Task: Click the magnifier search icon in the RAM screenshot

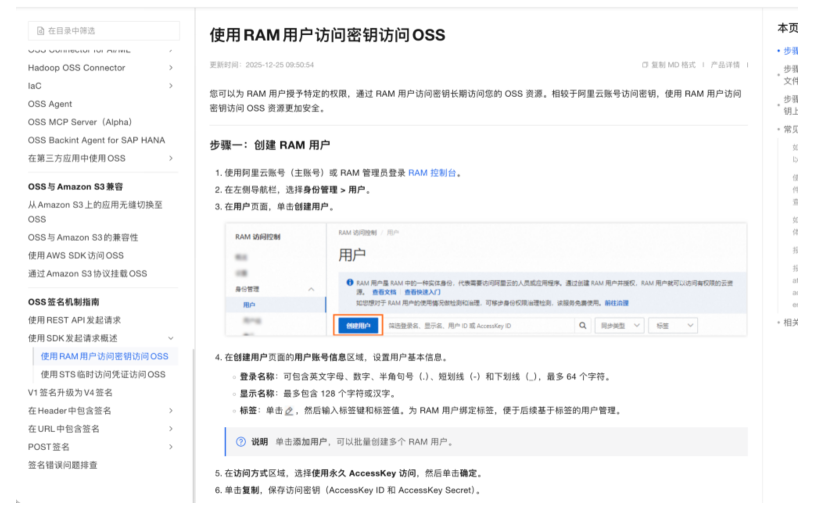Action: click(x=583, y=325)
